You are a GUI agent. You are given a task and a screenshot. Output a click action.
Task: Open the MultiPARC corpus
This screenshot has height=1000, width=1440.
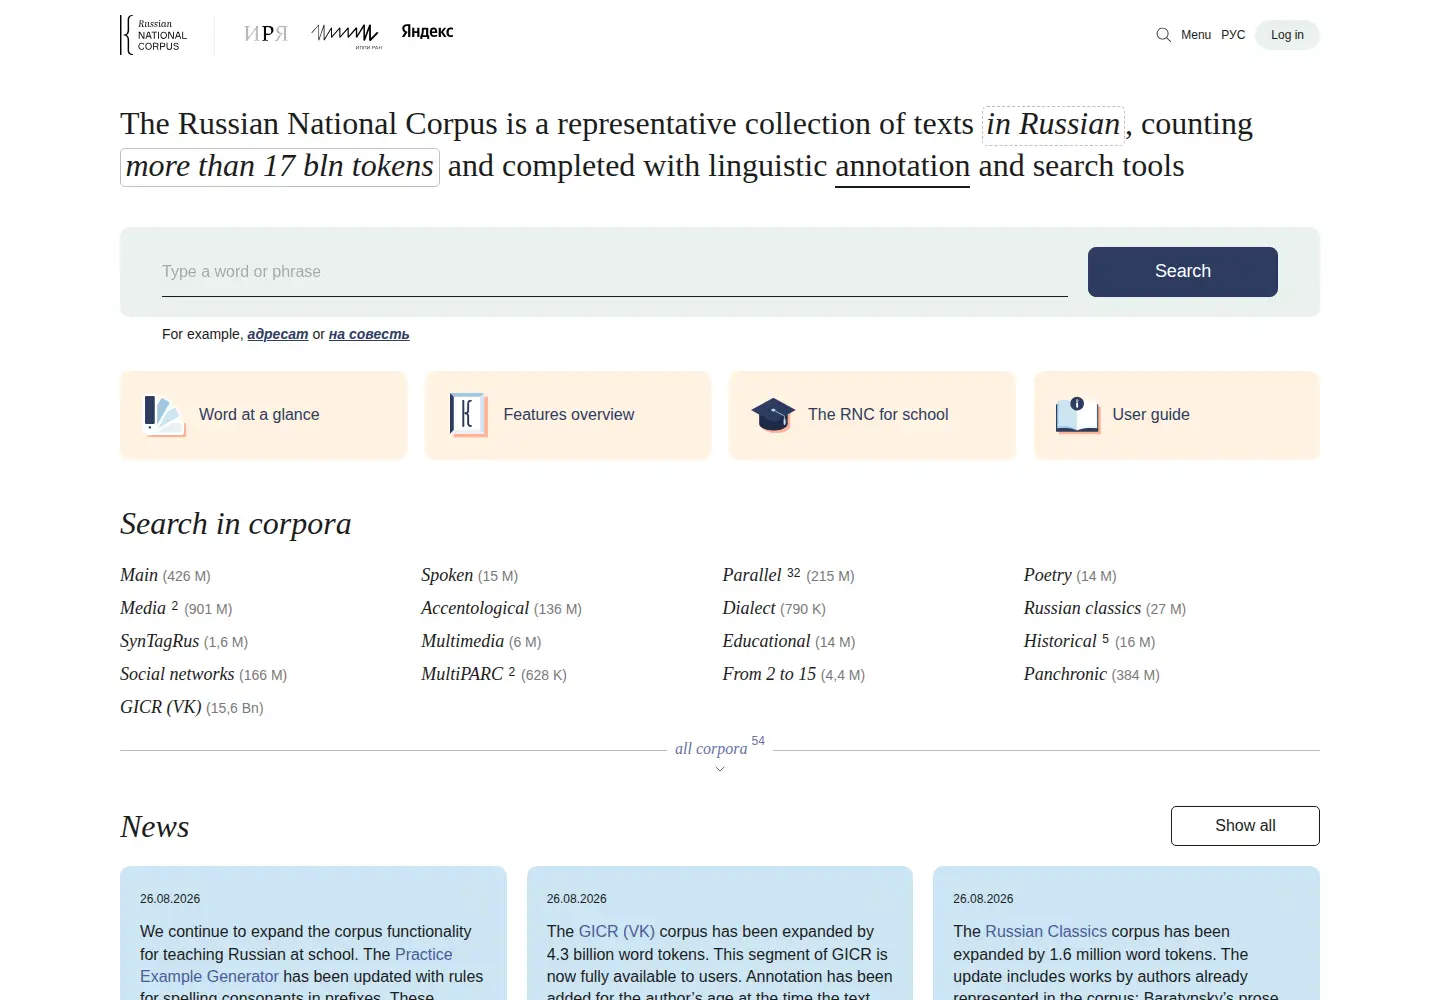(462, 674)
